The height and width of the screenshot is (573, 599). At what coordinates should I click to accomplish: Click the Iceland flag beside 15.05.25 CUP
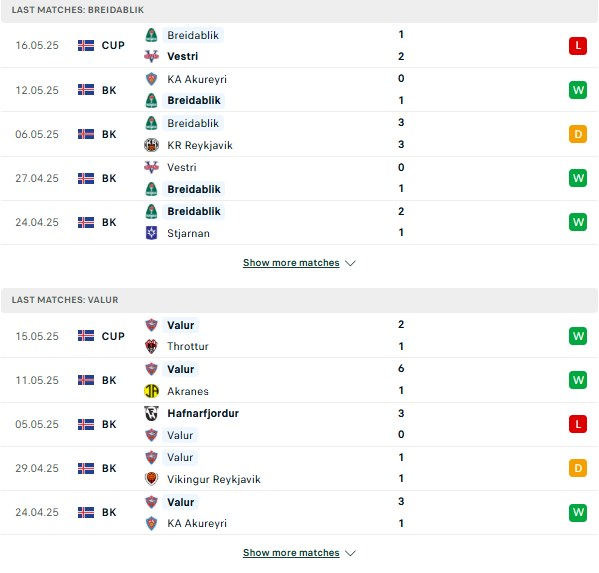point(86,336)
